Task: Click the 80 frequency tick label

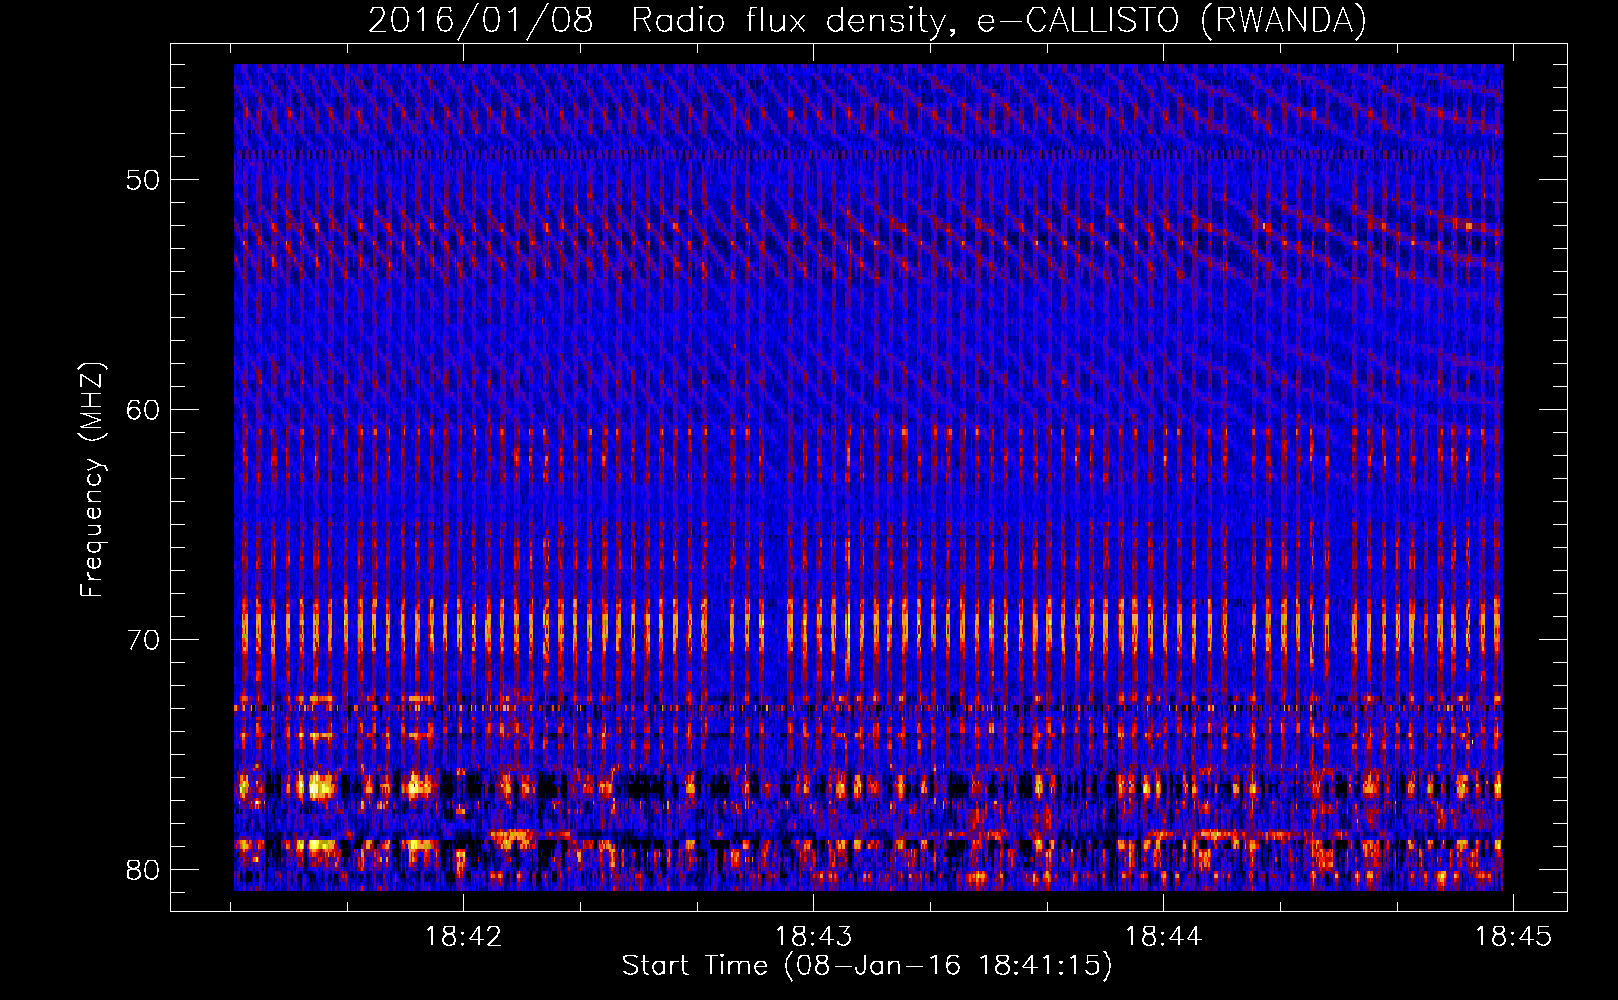Action: 143,870
